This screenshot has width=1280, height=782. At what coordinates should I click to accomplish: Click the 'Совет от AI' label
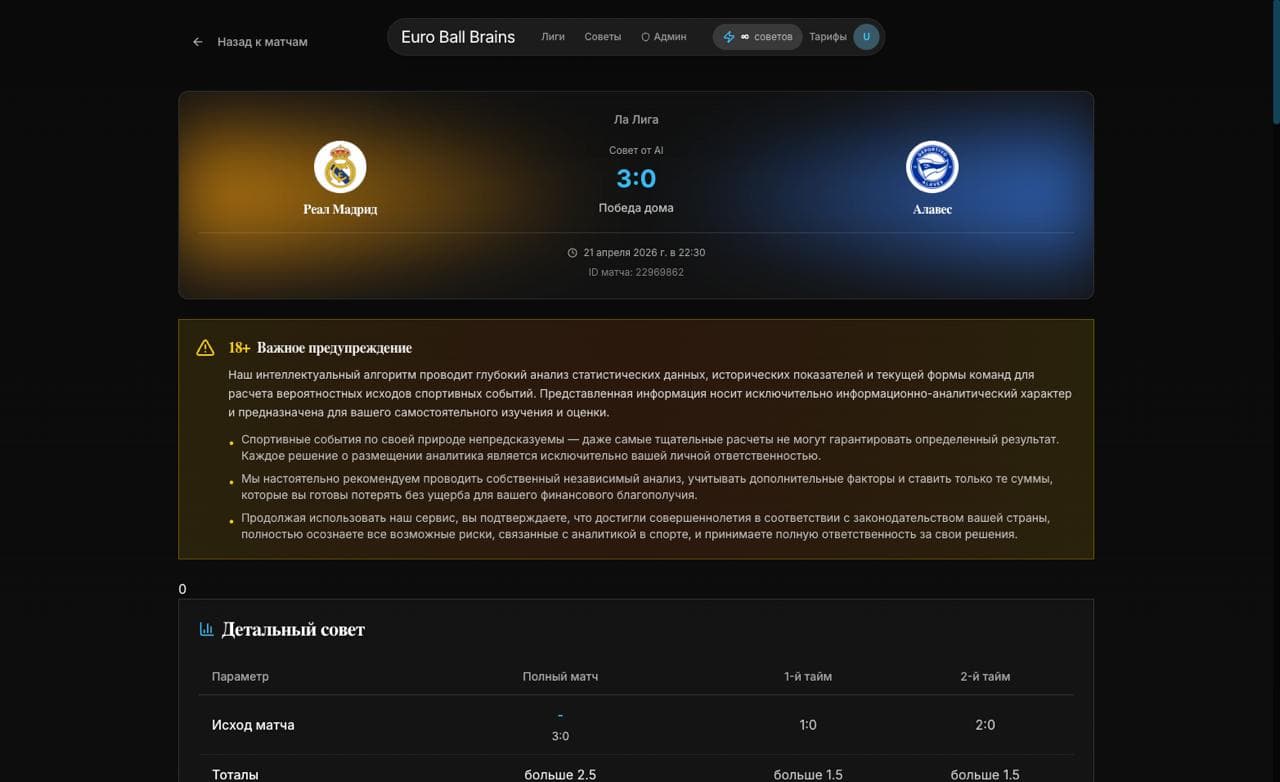click(x=636, y=150)
